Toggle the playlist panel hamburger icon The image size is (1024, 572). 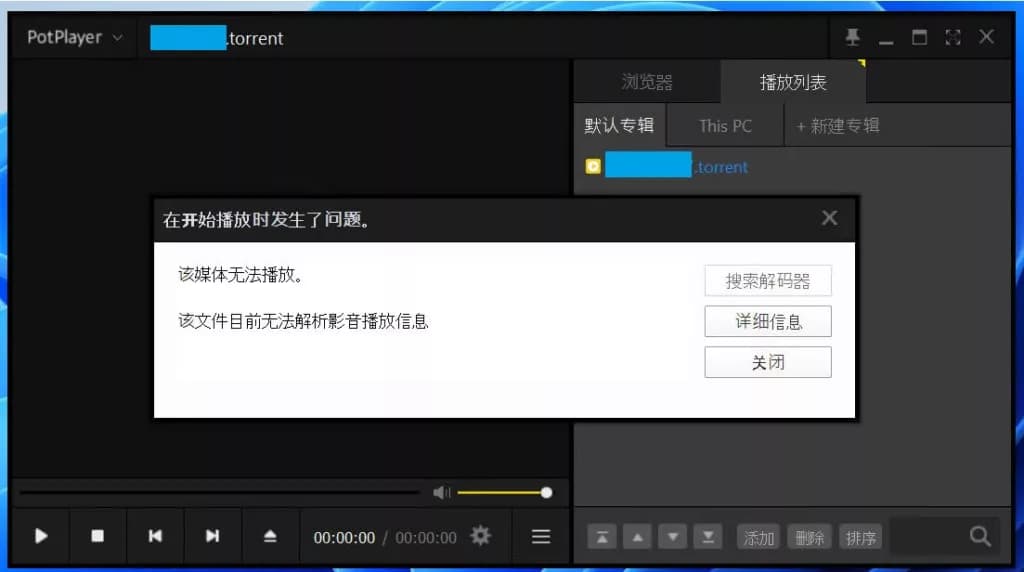pos(541,537)
